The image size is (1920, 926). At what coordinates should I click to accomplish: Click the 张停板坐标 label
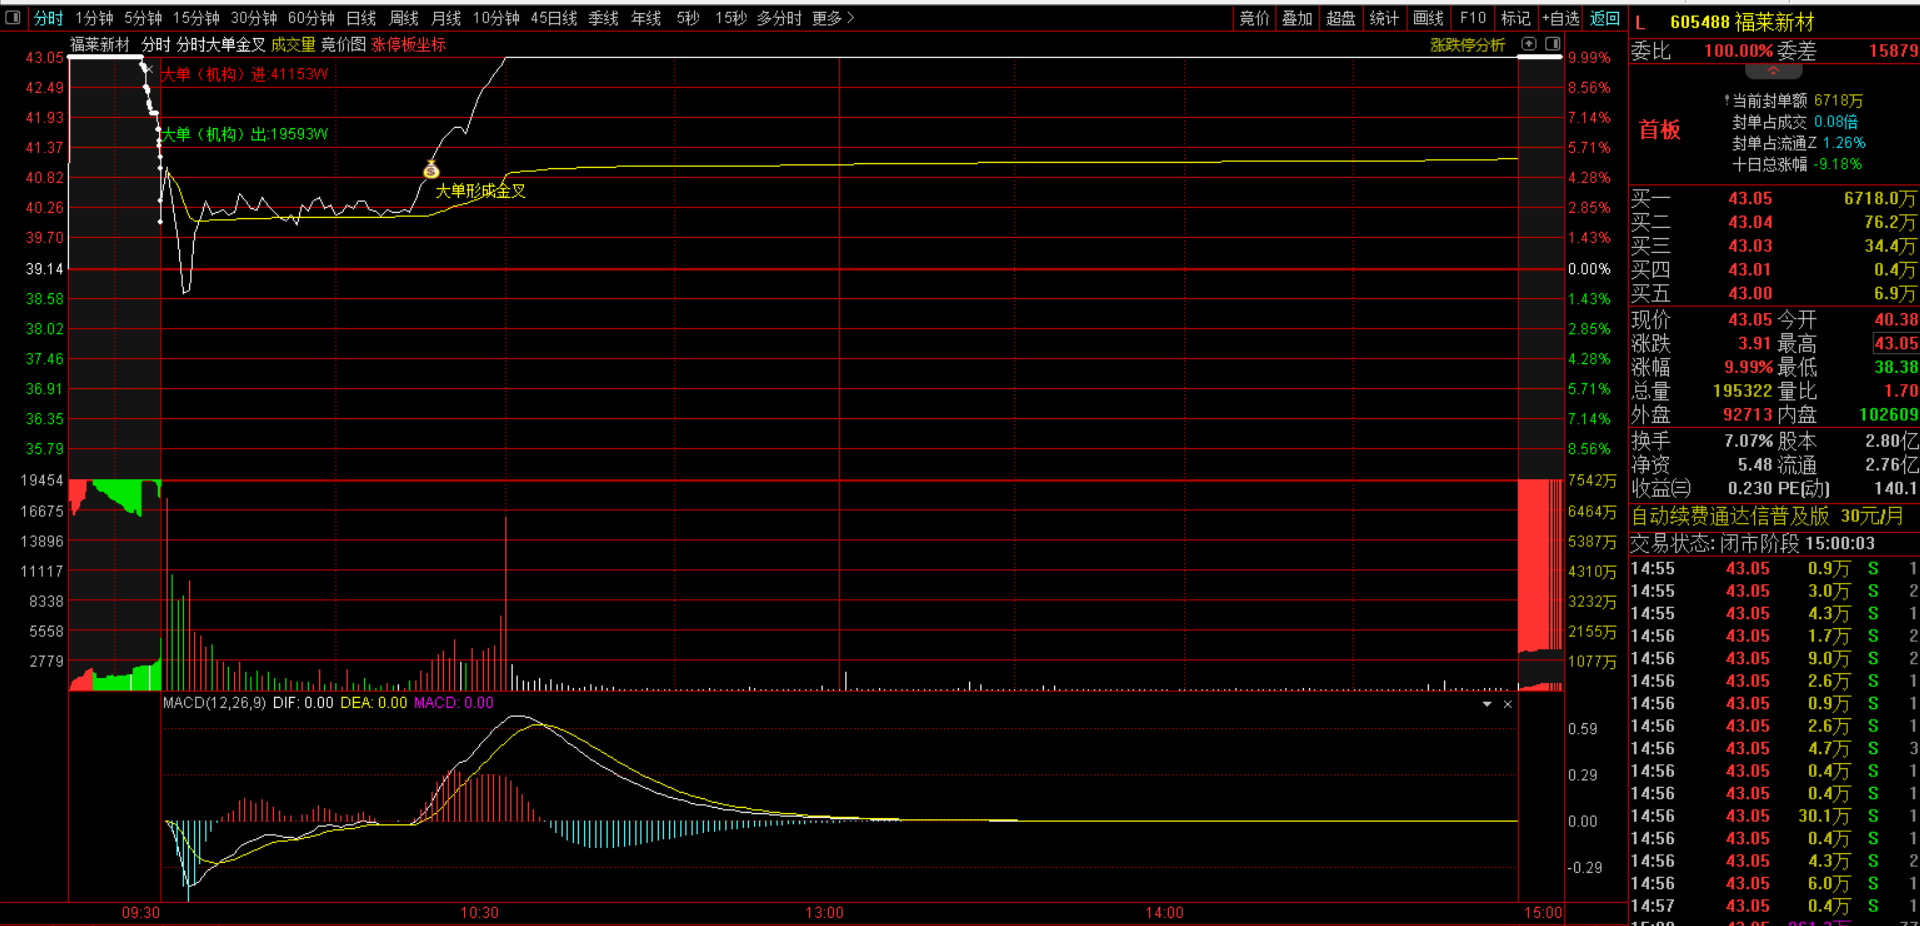(409, 45)
